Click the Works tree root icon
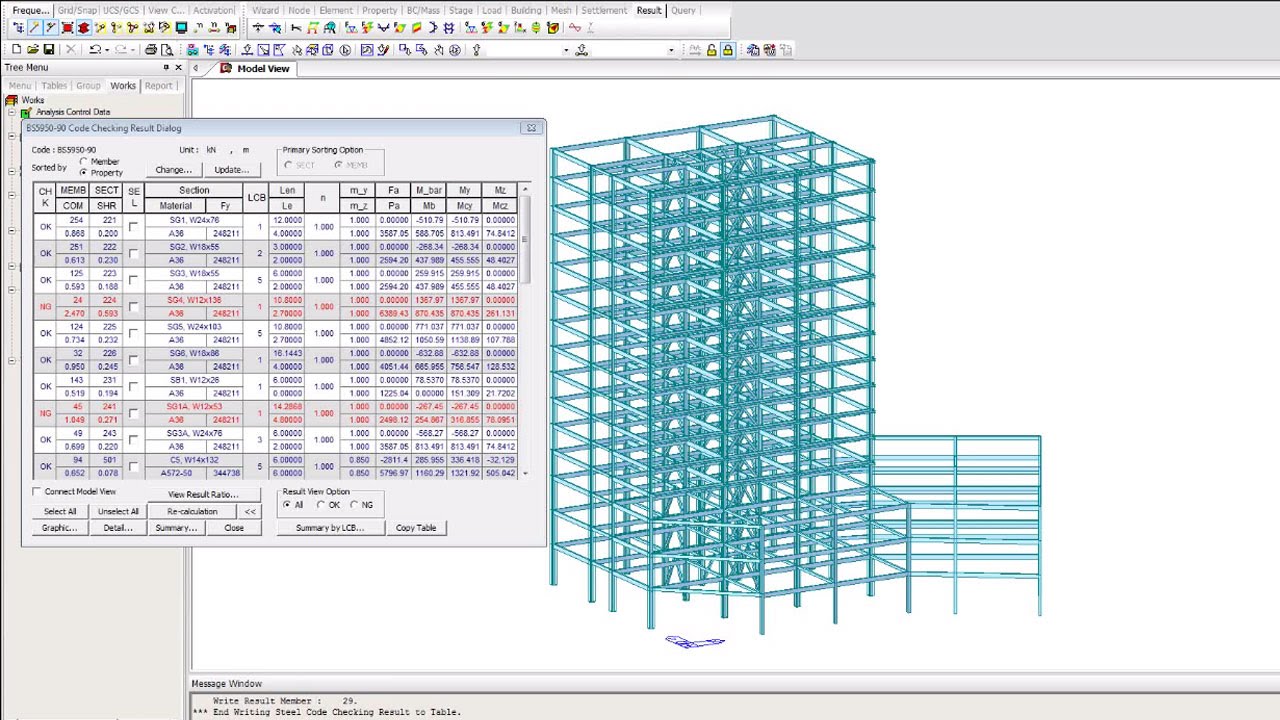 (12, 100)
